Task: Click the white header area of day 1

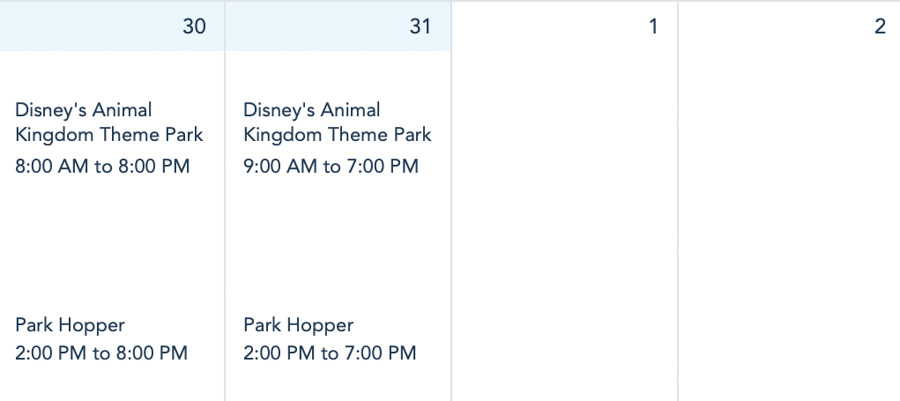Action: pos(550,27)
